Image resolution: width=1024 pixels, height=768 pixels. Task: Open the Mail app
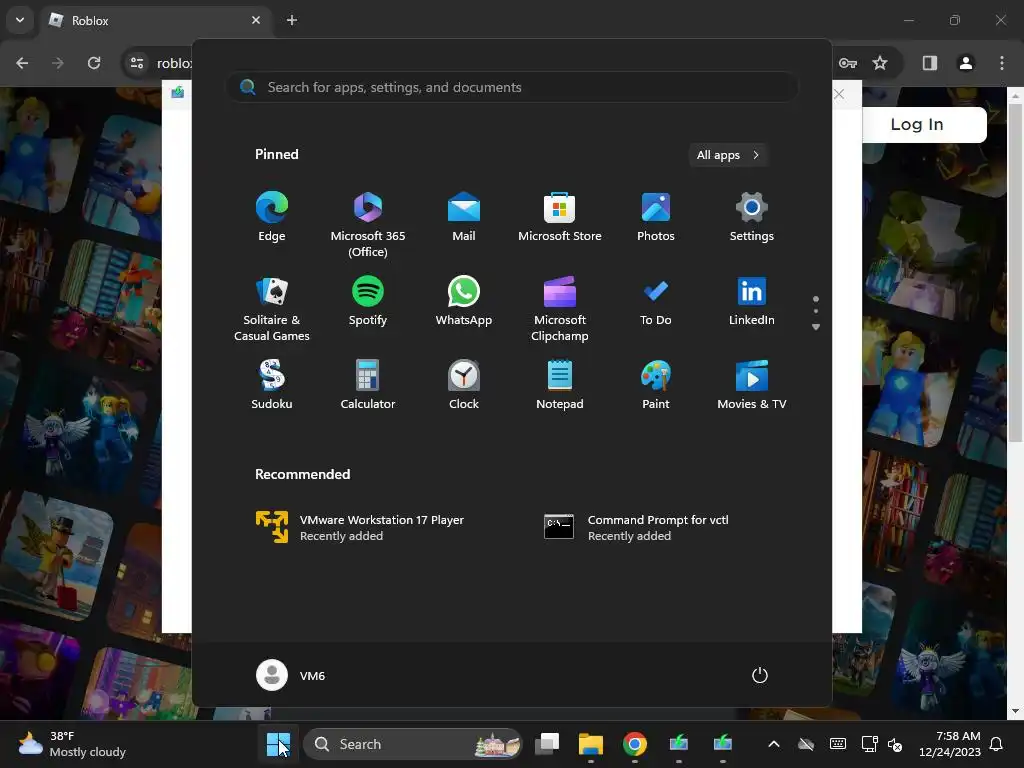[x=464, y=217]
